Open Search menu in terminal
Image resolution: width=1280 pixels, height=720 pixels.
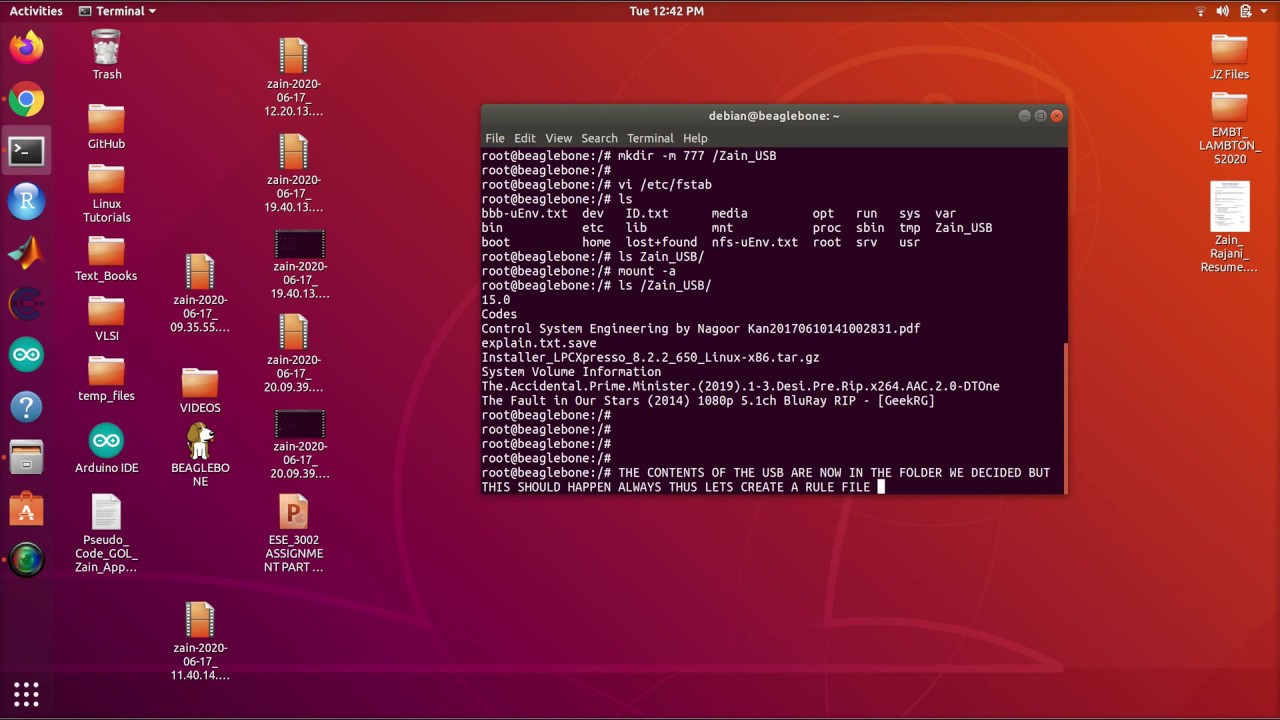point(599,138)
